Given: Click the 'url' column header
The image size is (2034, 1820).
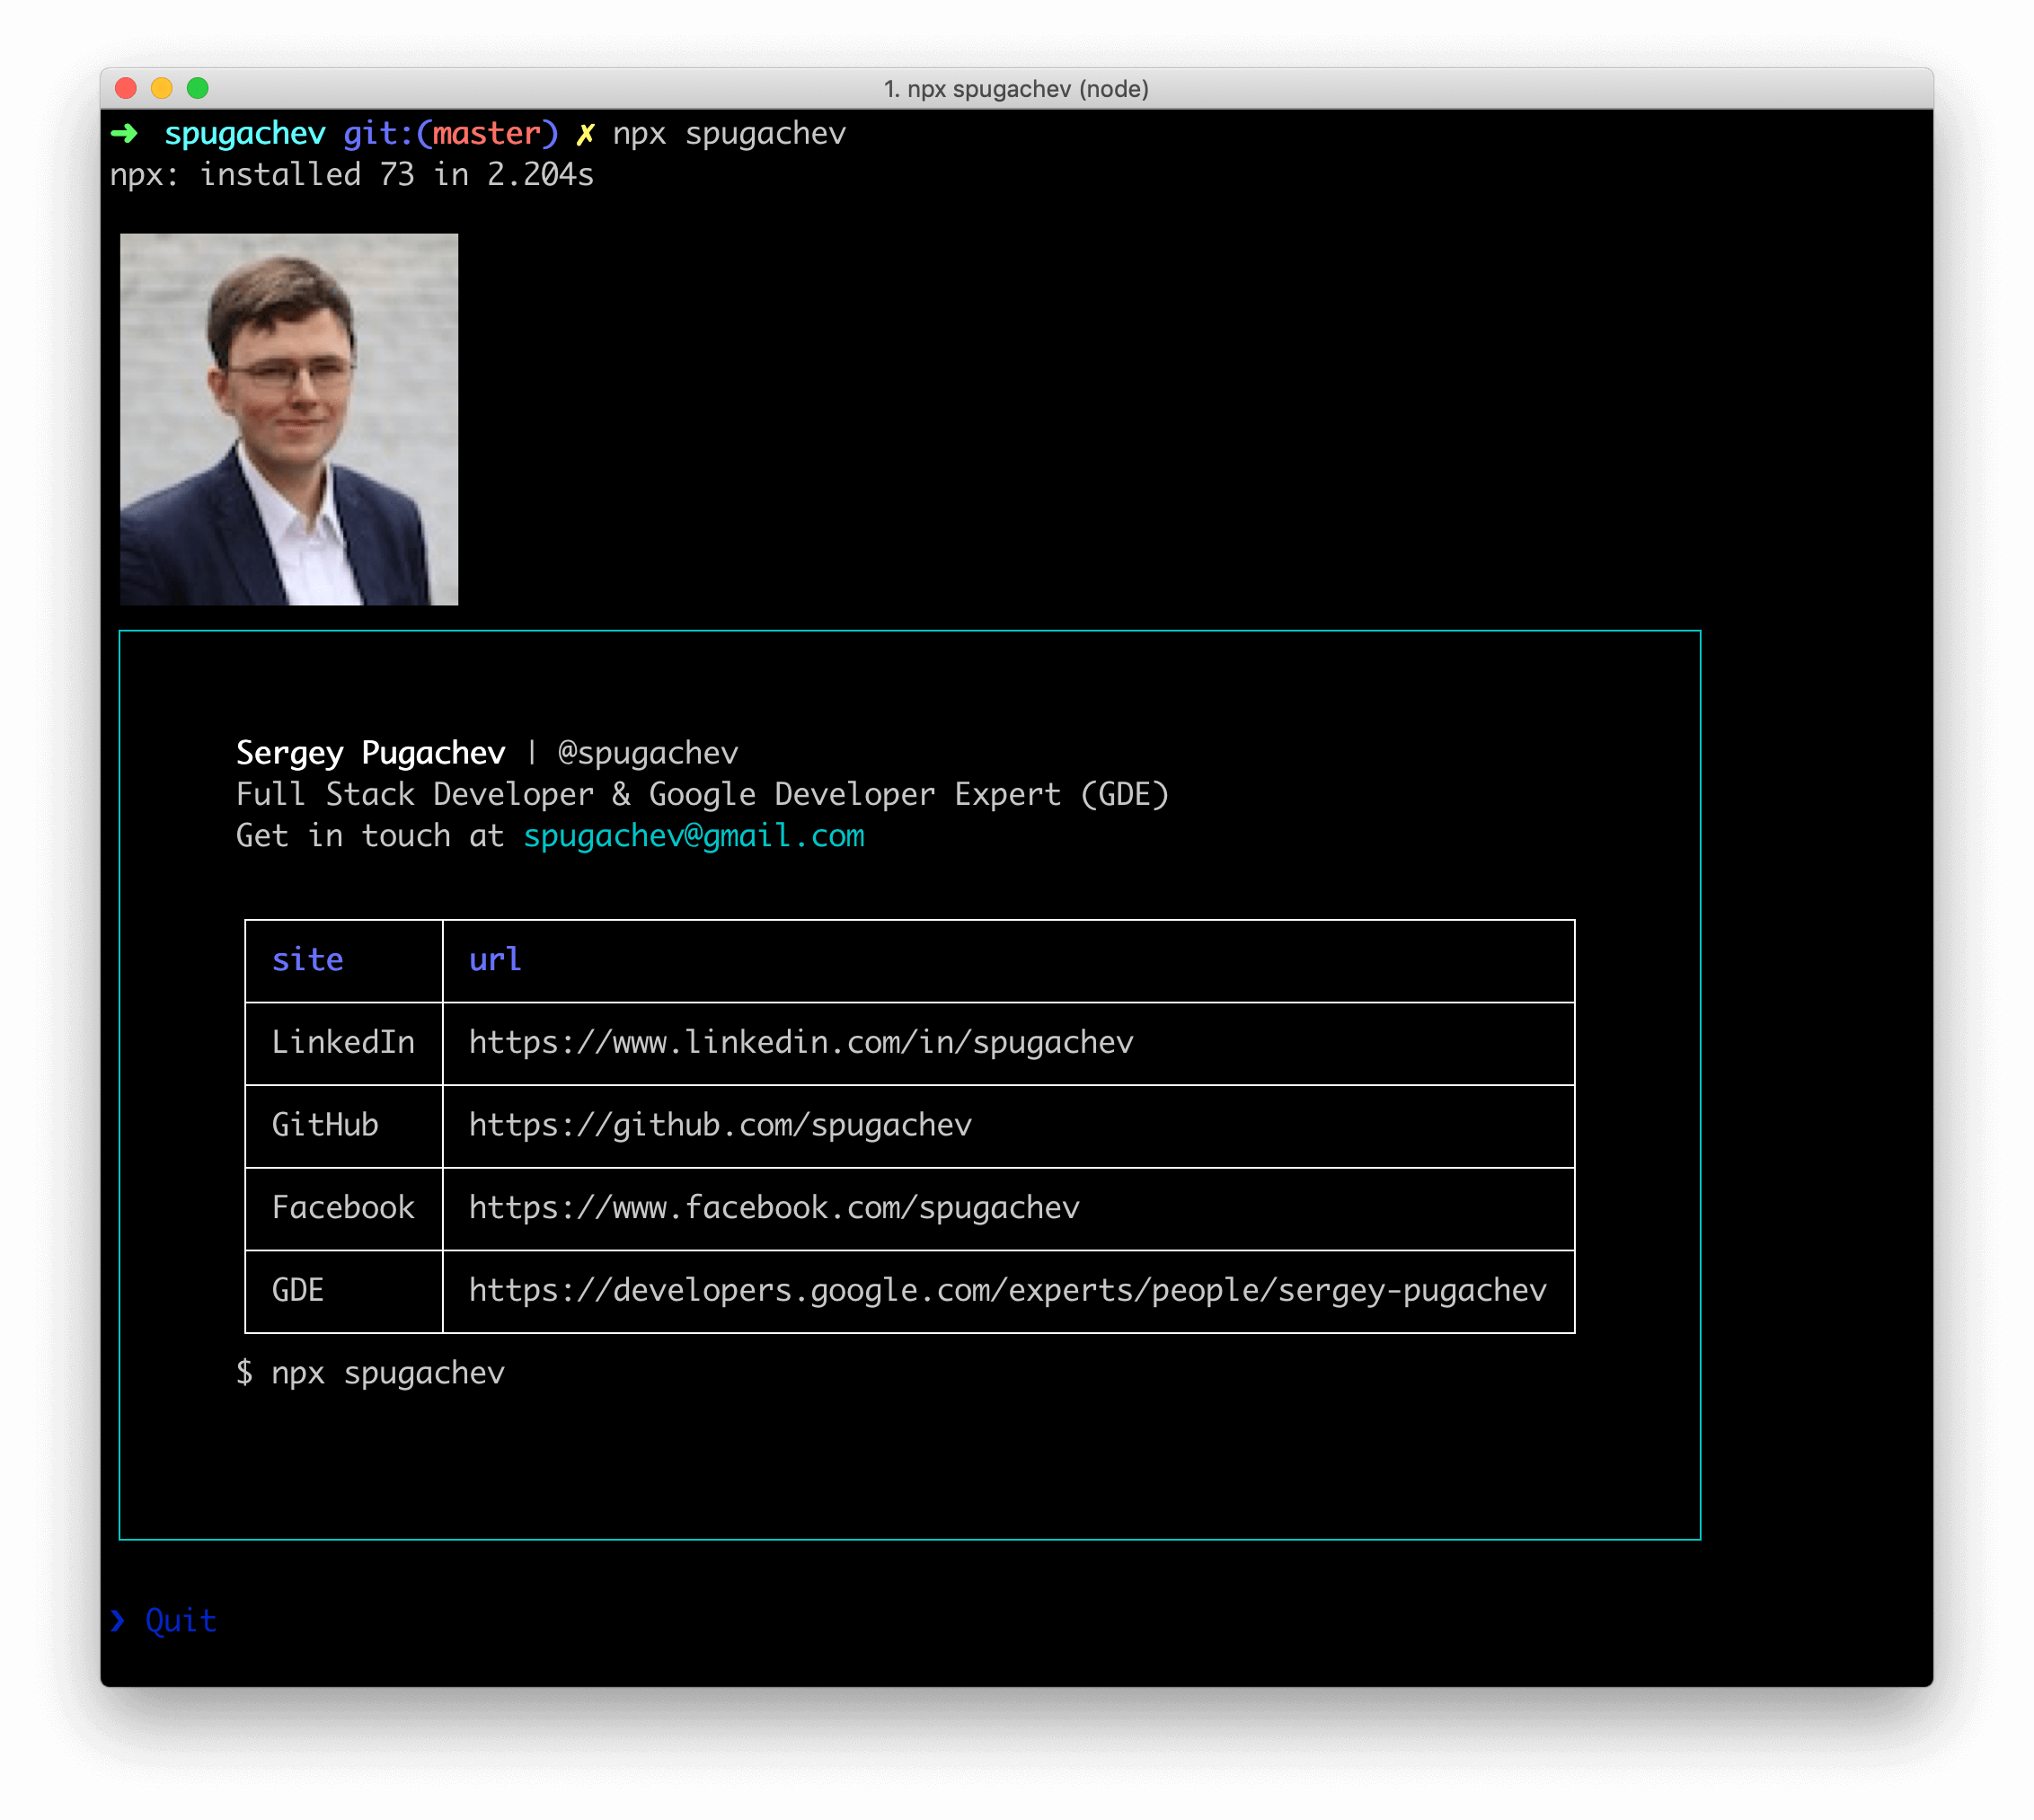Looking at the screenshot, I should point(495,960).
